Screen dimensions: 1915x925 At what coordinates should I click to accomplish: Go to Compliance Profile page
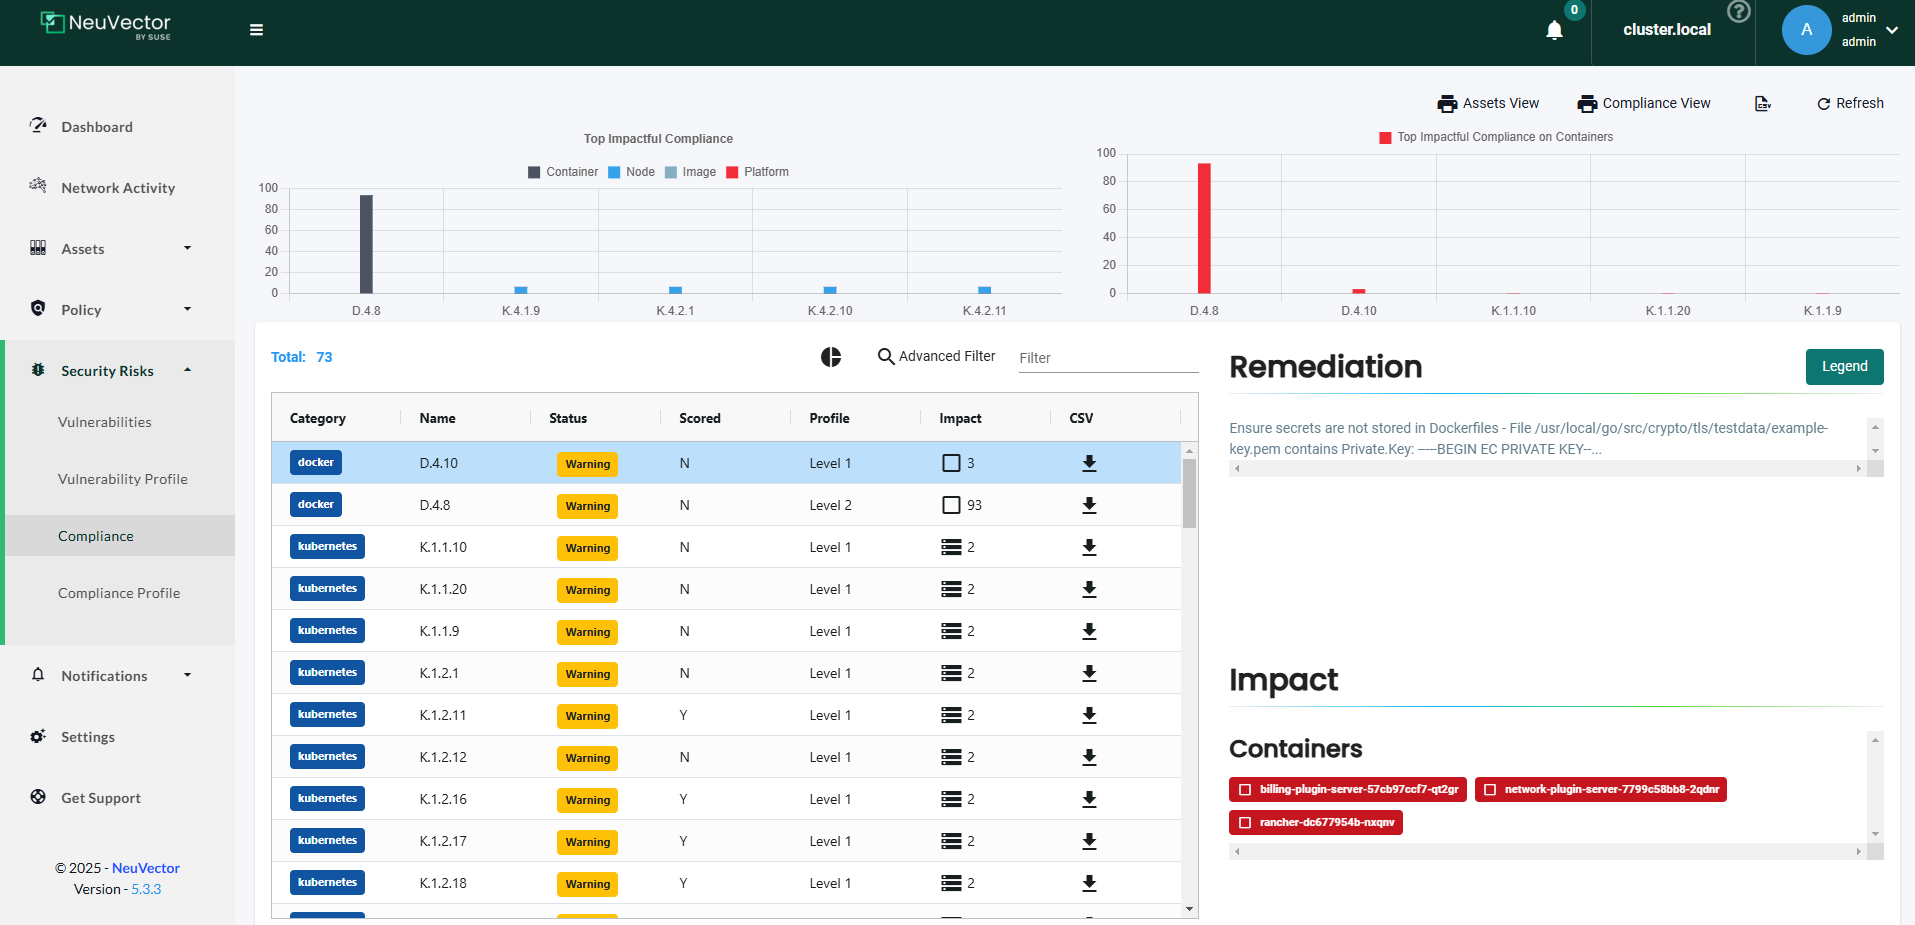click(x=119, y=593)
